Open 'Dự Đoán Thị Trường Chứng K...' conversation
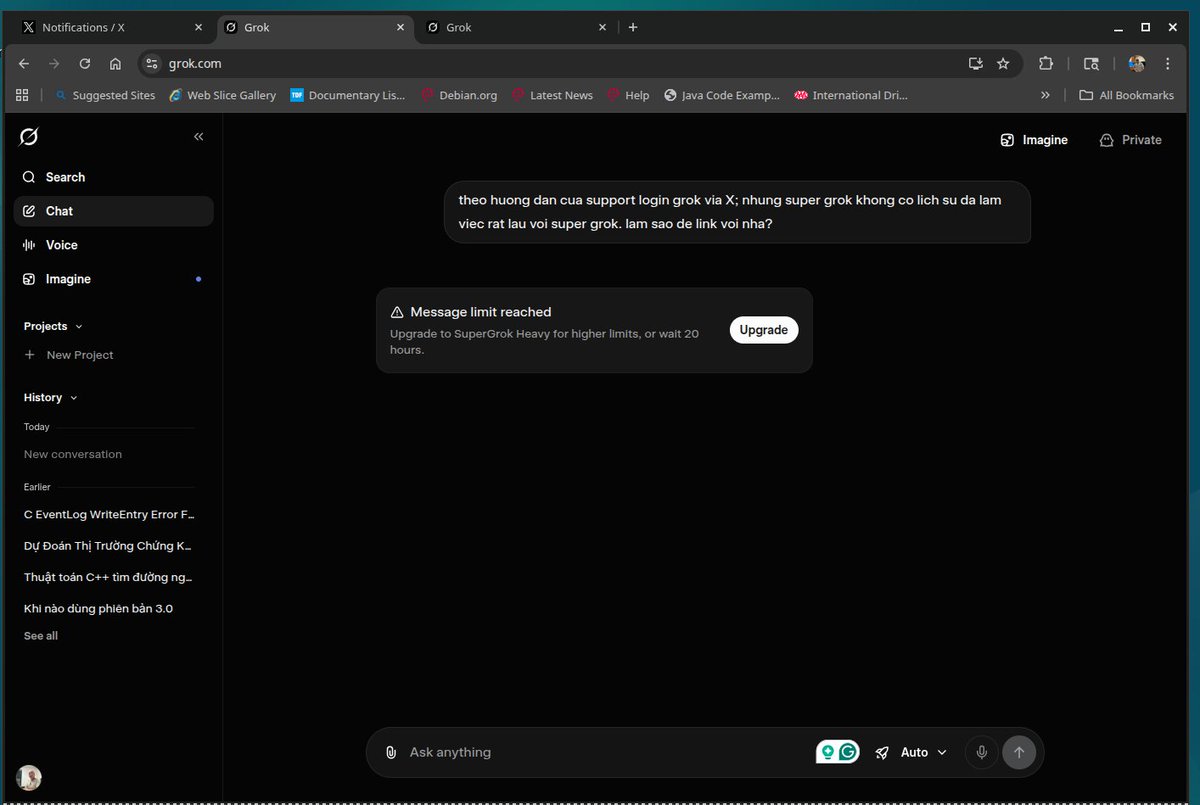1200x805 pixels. [x=109, y=546]
